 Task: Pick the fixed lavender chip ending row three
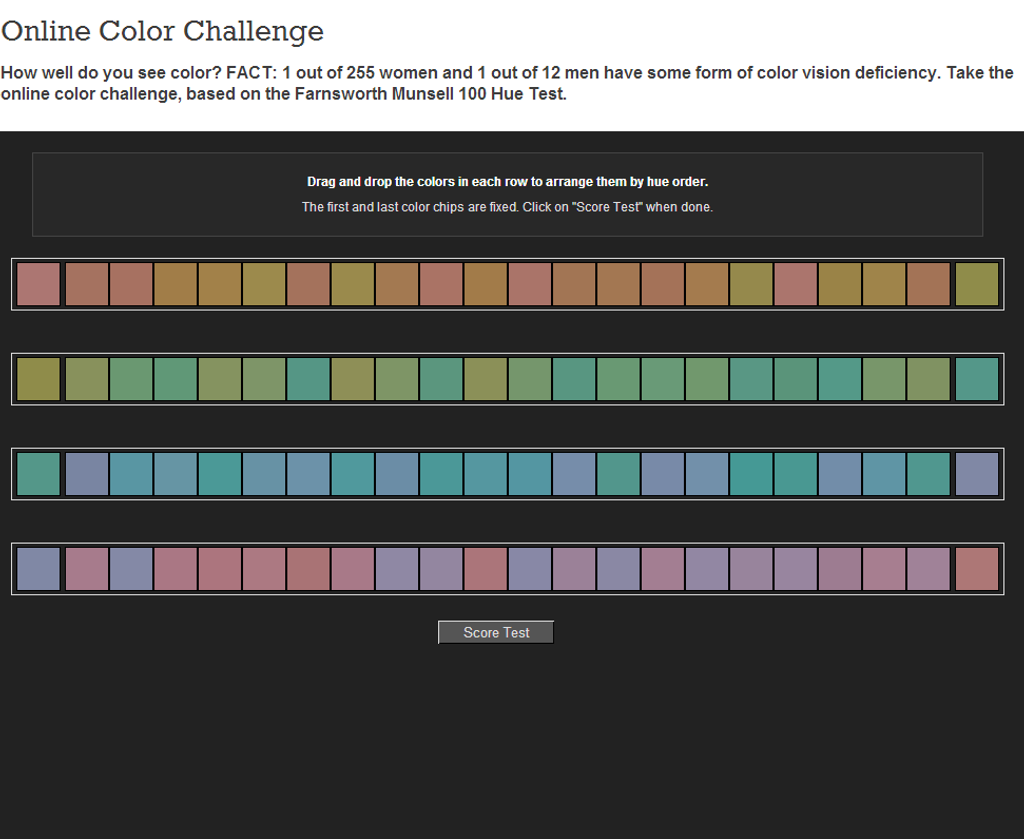click(x=977, y=474)
